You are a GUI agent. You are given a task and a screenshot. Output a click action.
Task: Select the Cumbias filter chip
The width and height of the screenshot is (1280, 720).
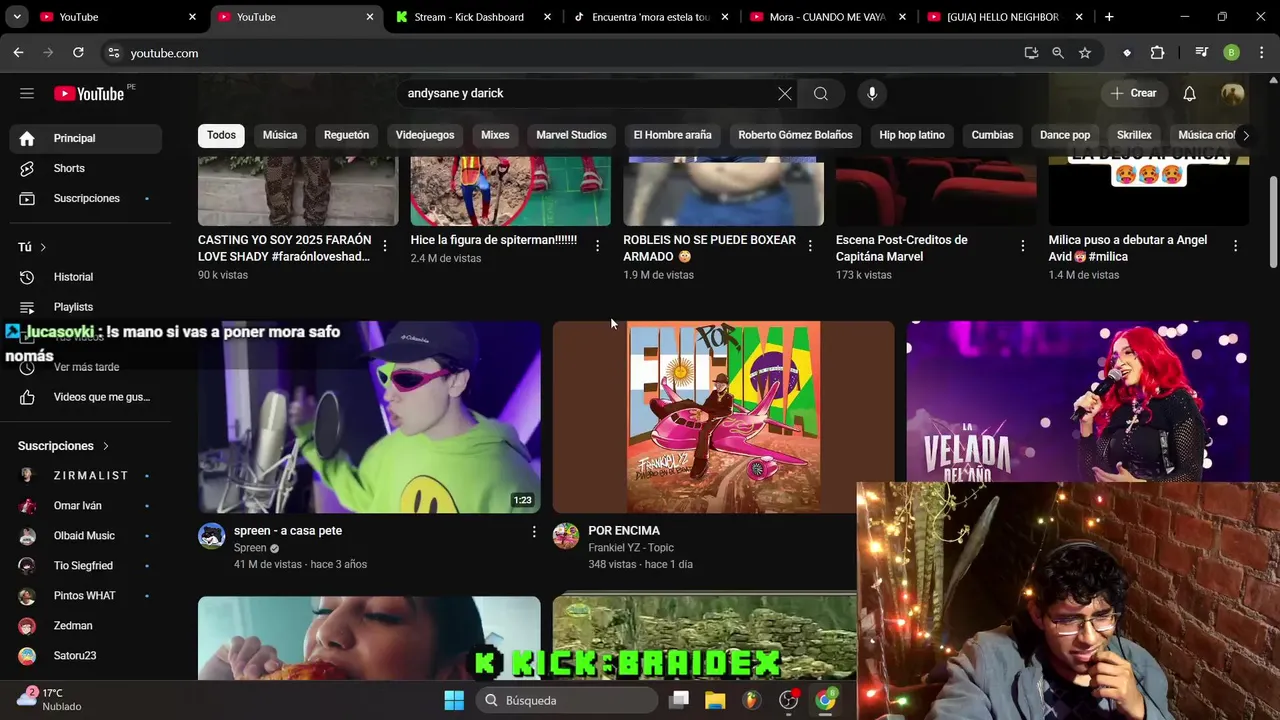click(x=992, y=135)
